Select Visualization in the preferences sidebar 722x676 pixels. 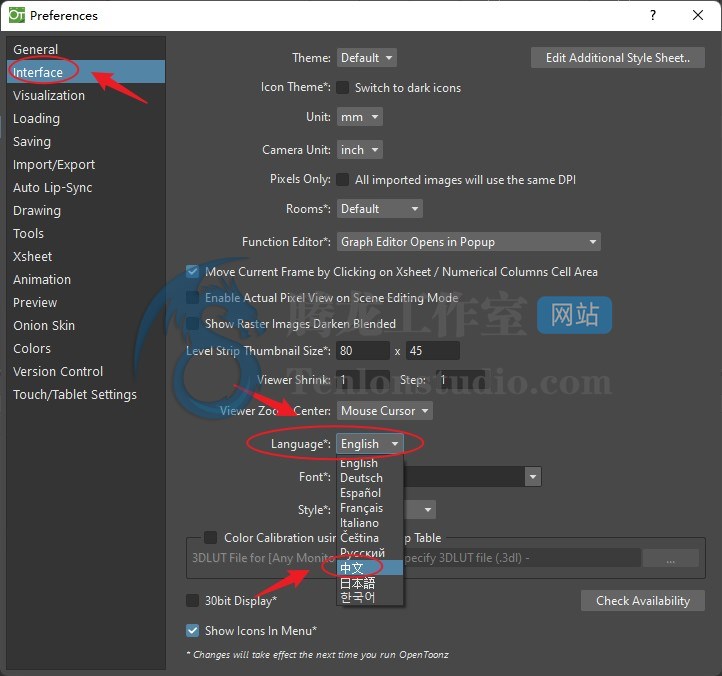point(49,95)
